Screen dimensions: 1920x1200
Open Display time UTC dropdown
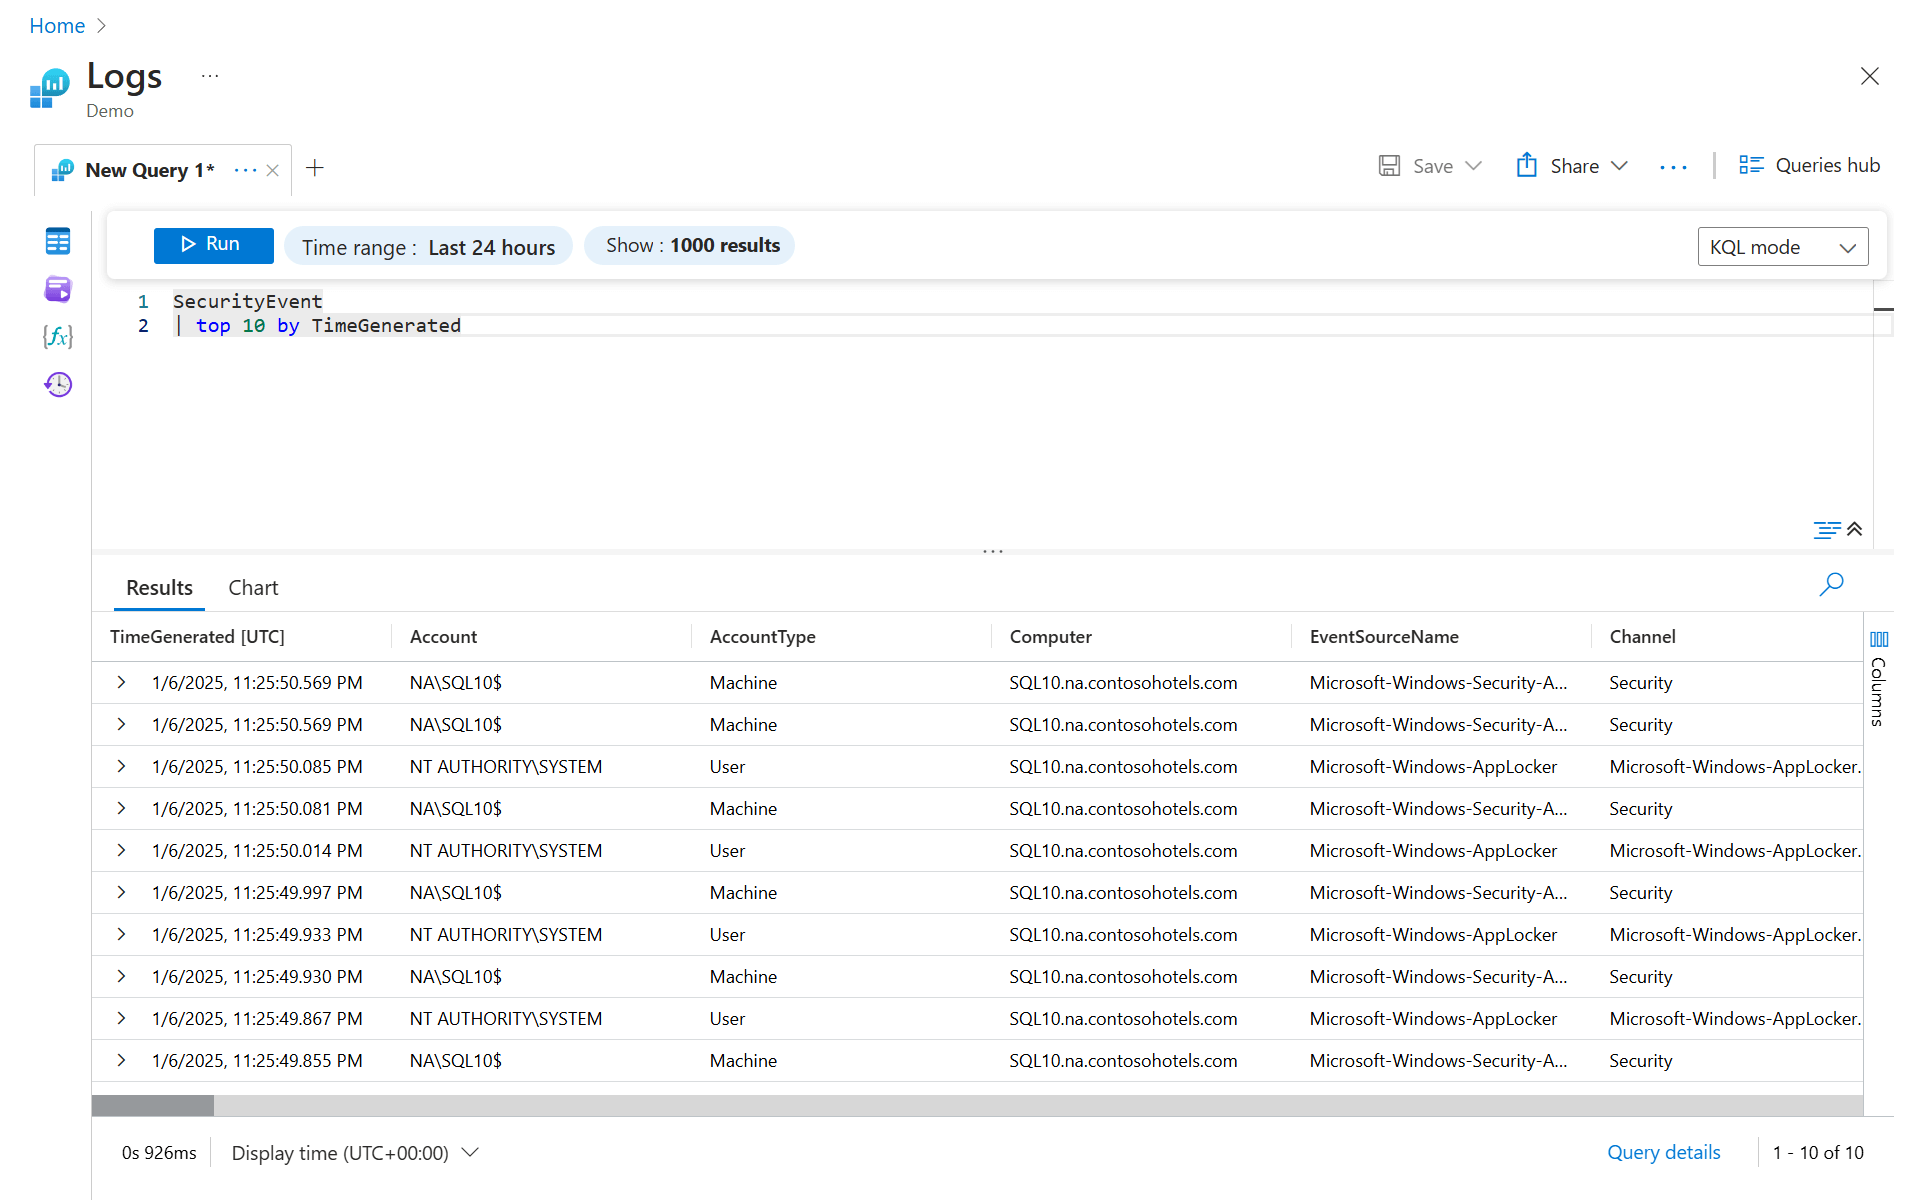(x=355, y=1153)
